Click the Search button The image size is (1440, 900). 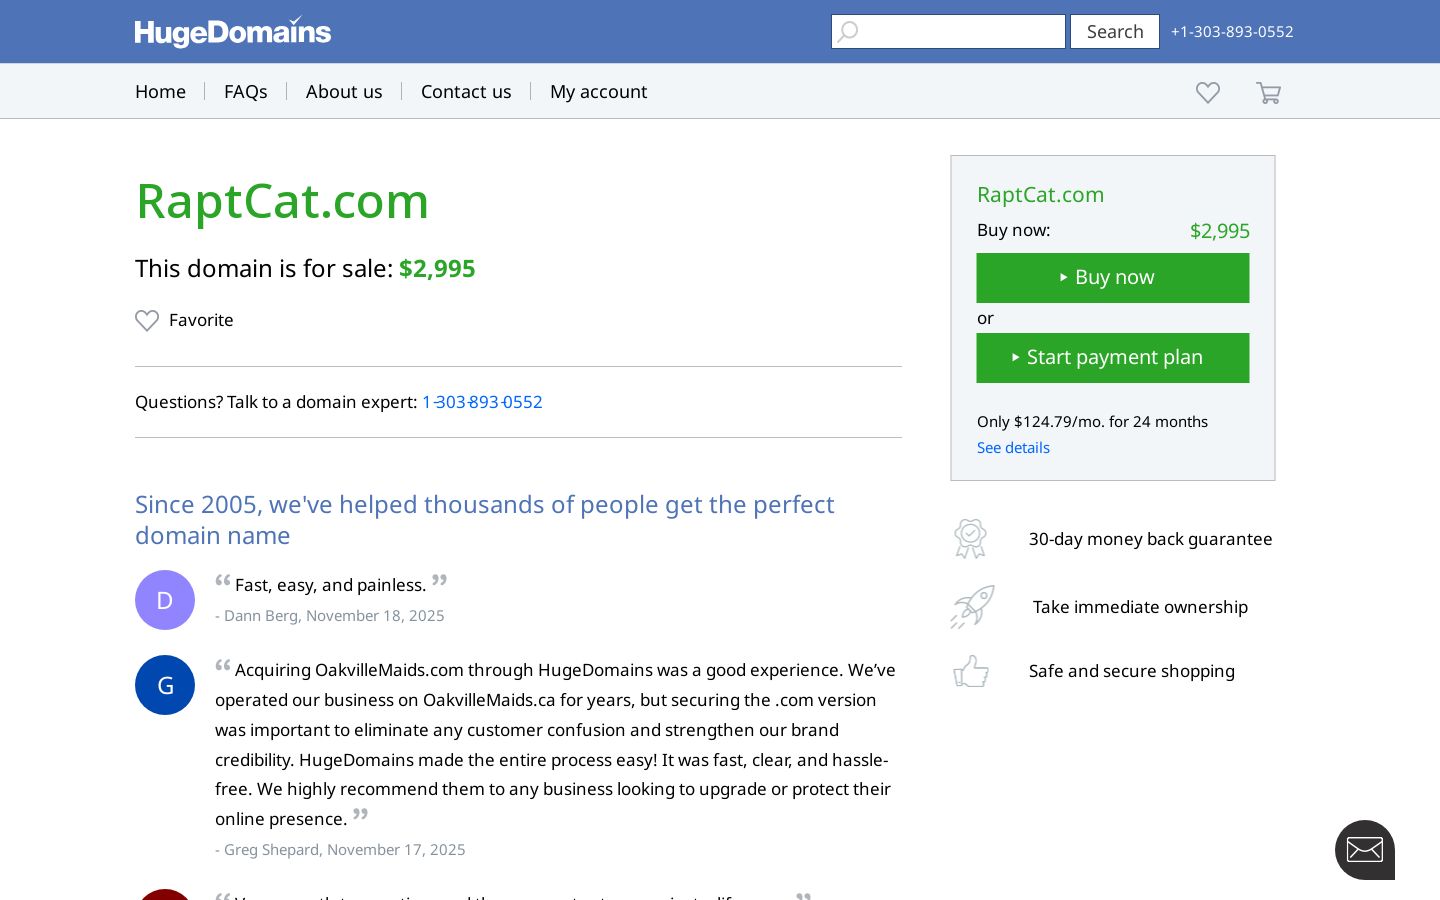(x=1115, y=32)
